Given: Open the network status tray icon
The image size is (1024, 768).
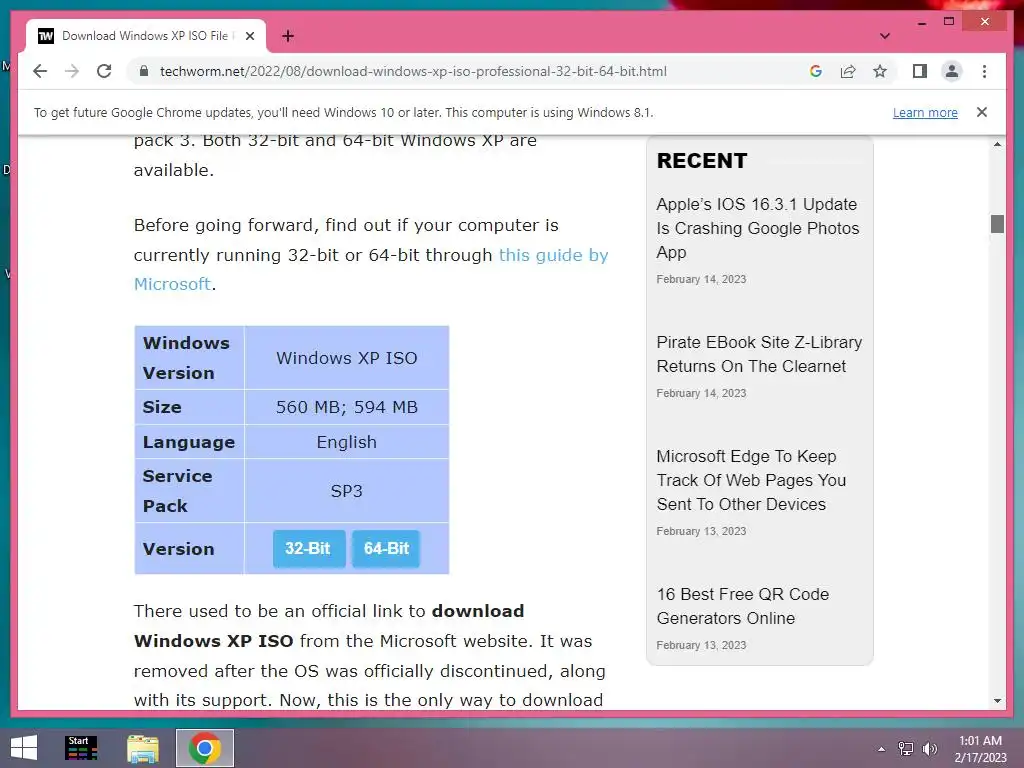Looking at the screenshot, I should pyautogui.click(x=906, y=749).
